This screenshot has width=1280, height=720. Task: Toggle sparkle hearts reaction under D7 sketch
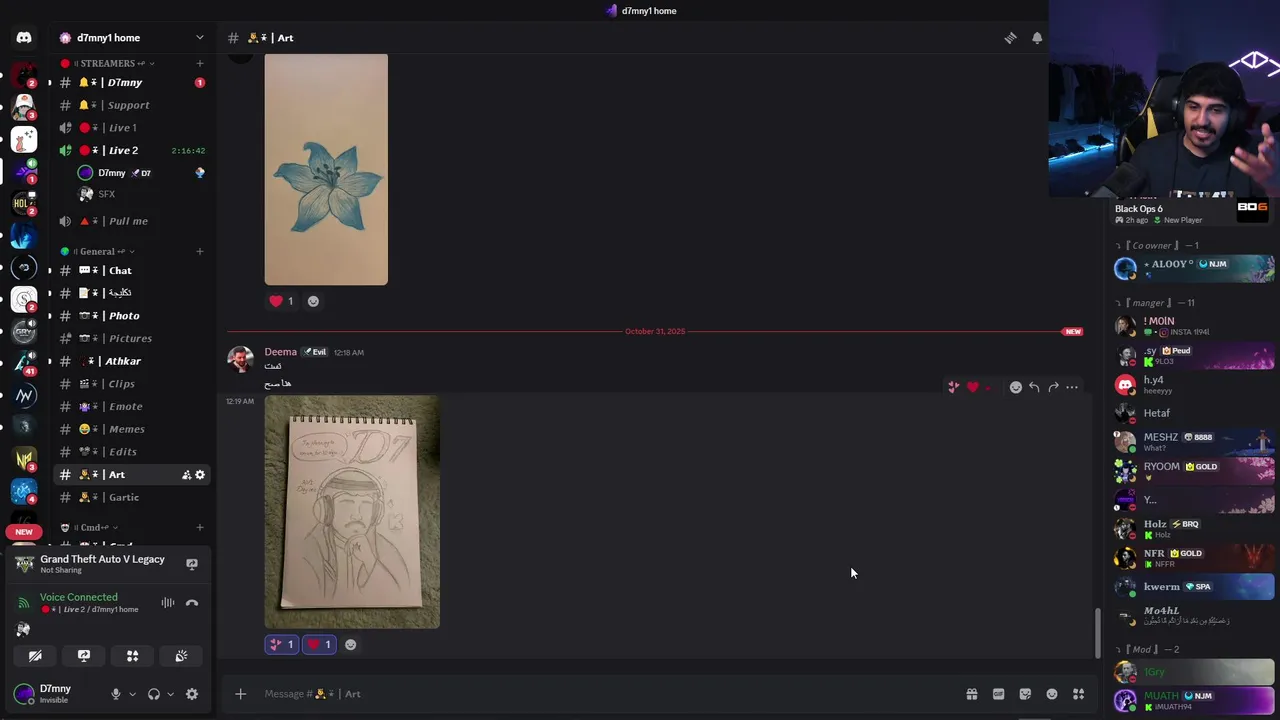pyautogui.click(x=281, y=645)
